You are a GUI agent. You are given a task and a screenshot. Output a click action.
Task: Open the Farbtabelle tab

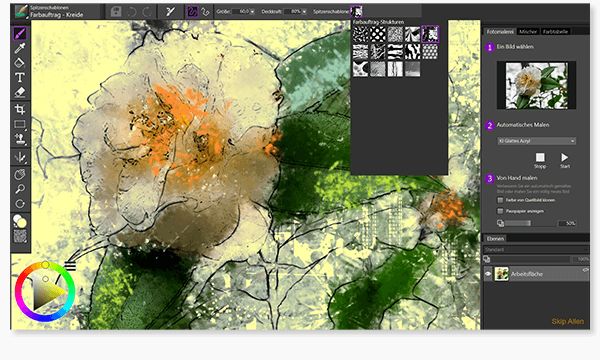(x=555, y=32)
